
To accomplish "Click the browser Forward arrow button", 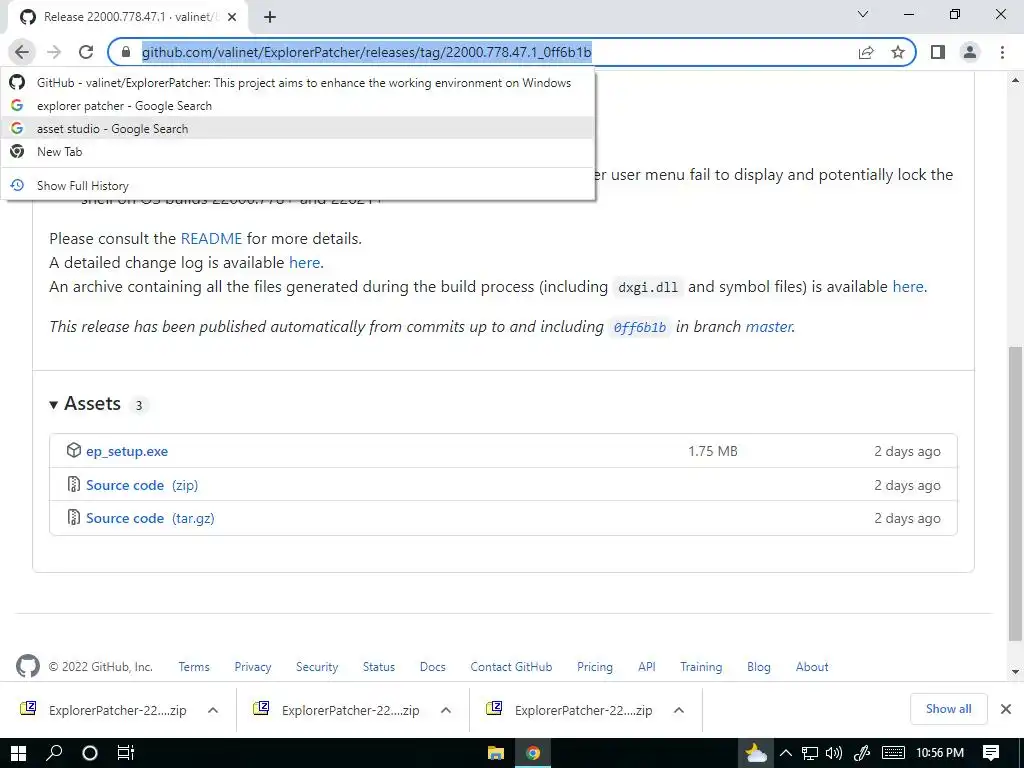I will coord(54,52).
